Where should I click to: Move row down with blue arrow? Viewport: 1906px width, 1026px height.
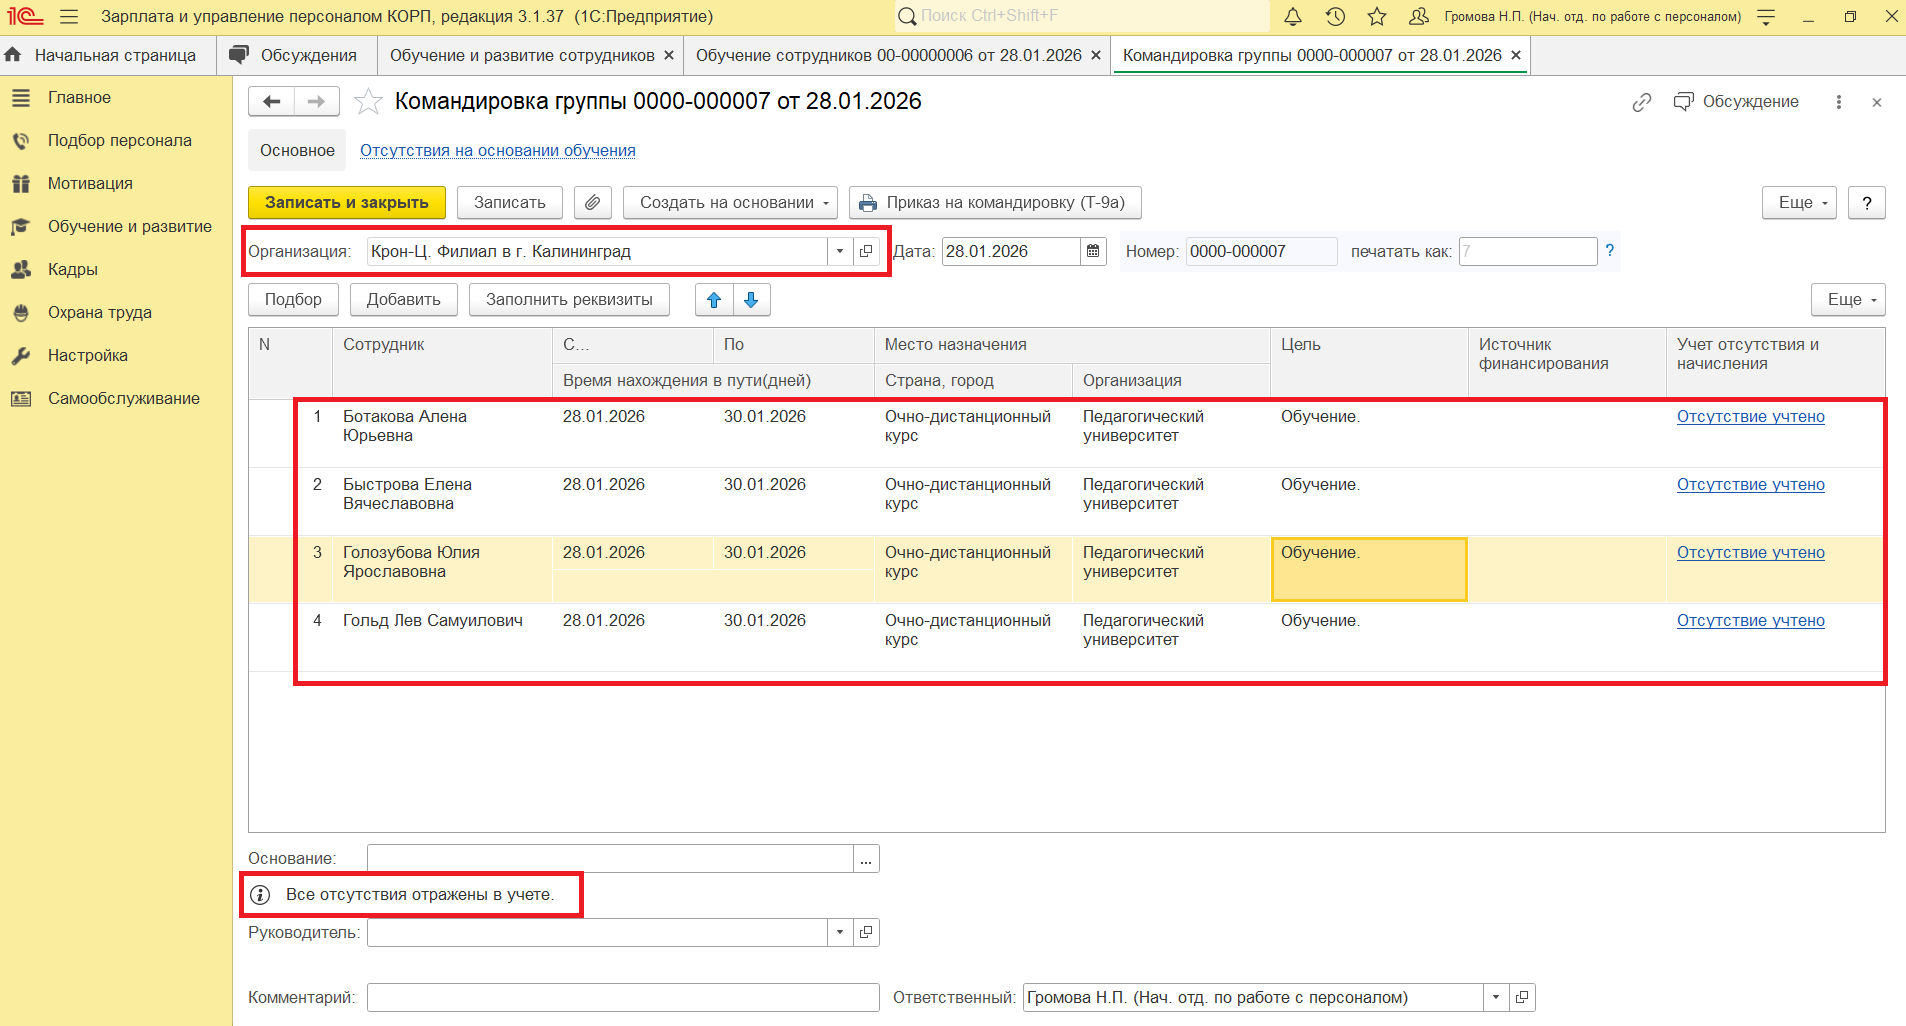click(751, 300)
